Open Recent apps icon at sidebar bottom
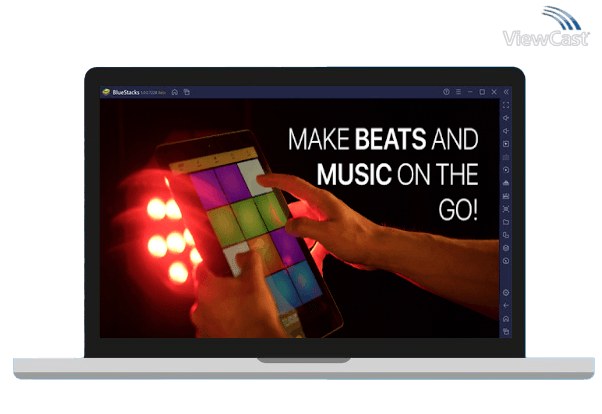The width and height of the screenshot is (602, 414). pos(506,331)
